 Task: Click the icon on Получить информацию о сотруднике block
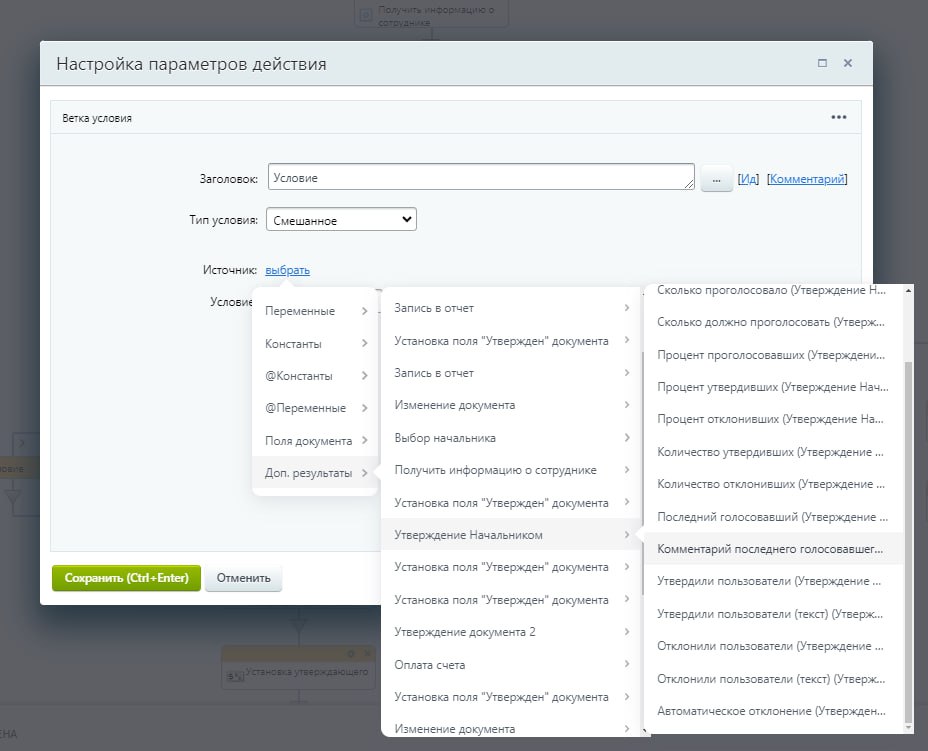pos(366,14)
